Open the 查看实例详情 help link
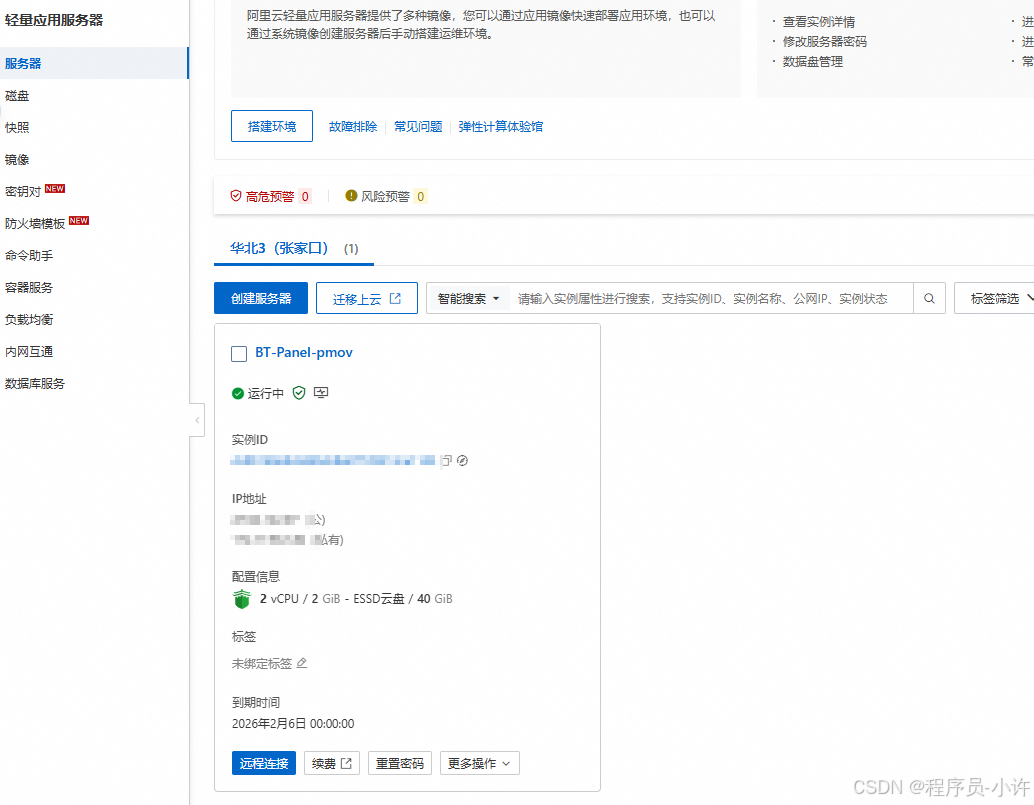Viewport: 1034px width, 805px height. (x=818, y=22)
